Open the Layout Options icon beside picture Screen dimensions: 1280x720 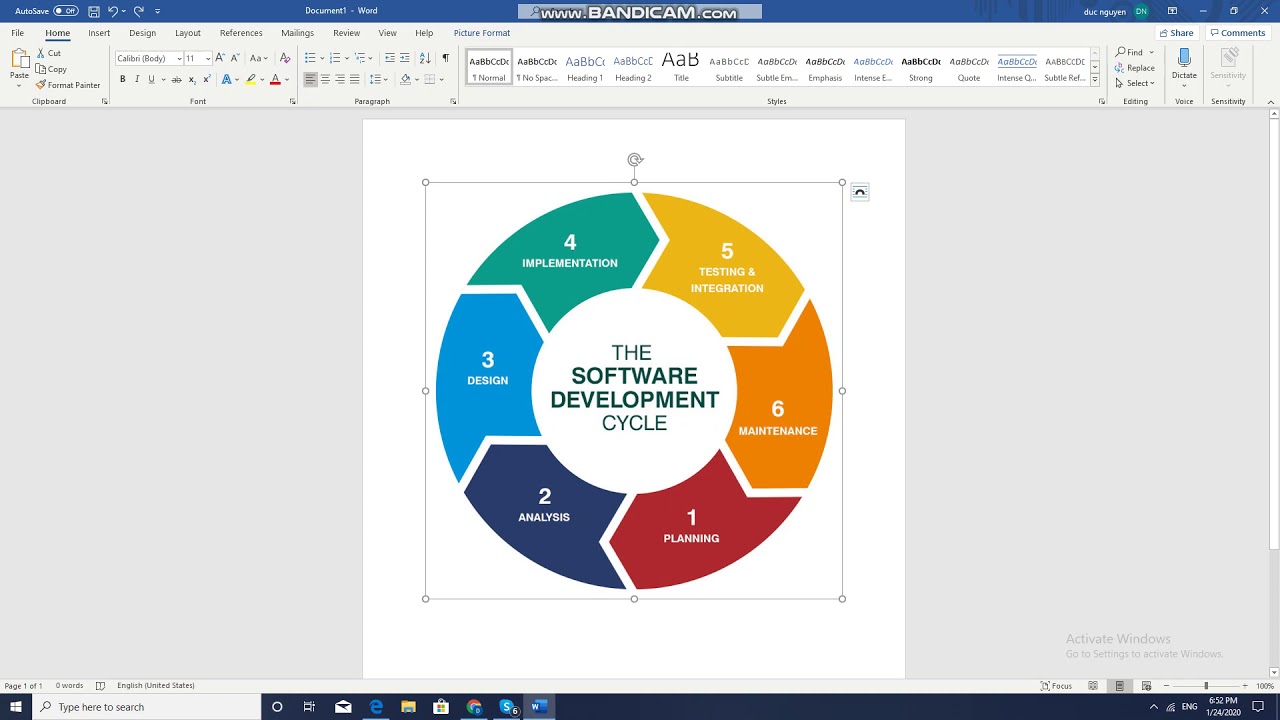(860, 192)
